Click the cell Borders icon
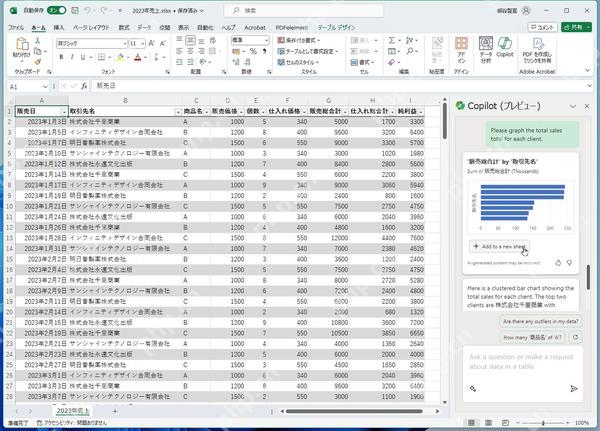 101,57
